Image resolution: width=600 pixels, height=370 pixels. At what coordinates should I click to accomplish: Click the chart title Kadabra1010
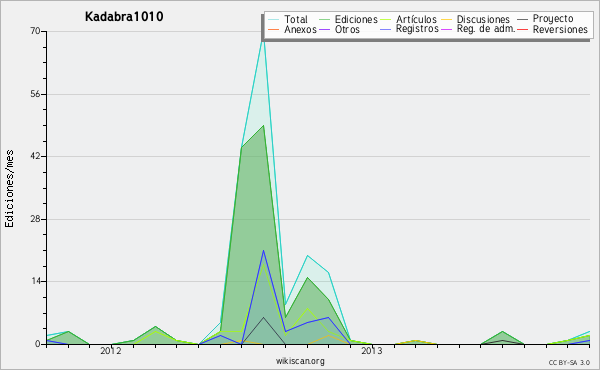[x=124, y=17]
